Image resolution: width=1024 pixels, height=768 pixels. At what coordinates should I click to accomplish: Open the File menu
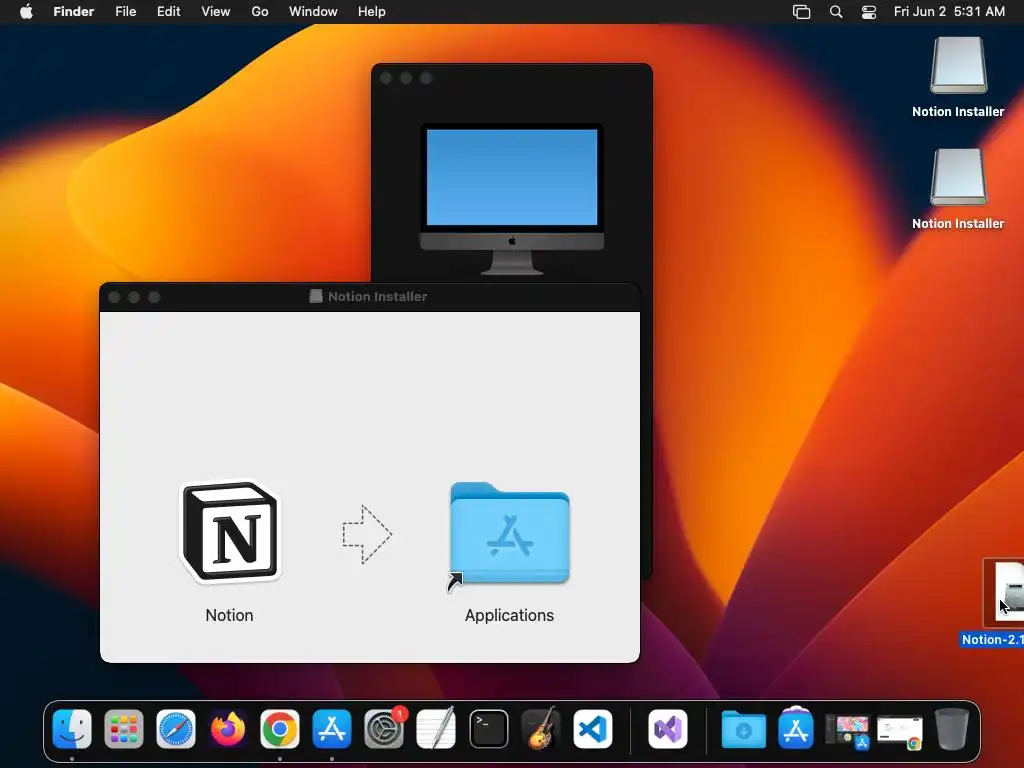coord(125,12)
